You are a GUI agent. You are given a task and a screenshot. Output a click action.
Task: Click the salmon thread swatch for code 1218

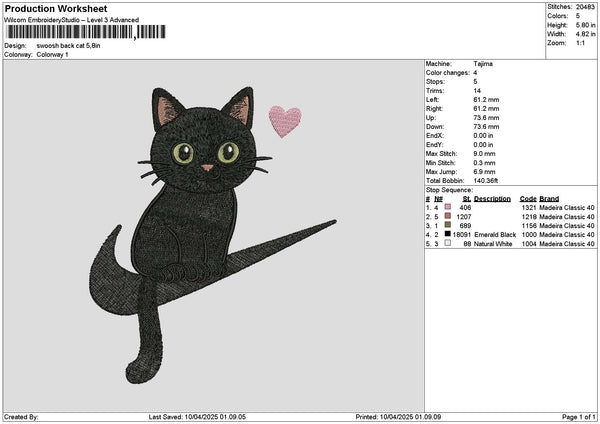pos(448,216)
